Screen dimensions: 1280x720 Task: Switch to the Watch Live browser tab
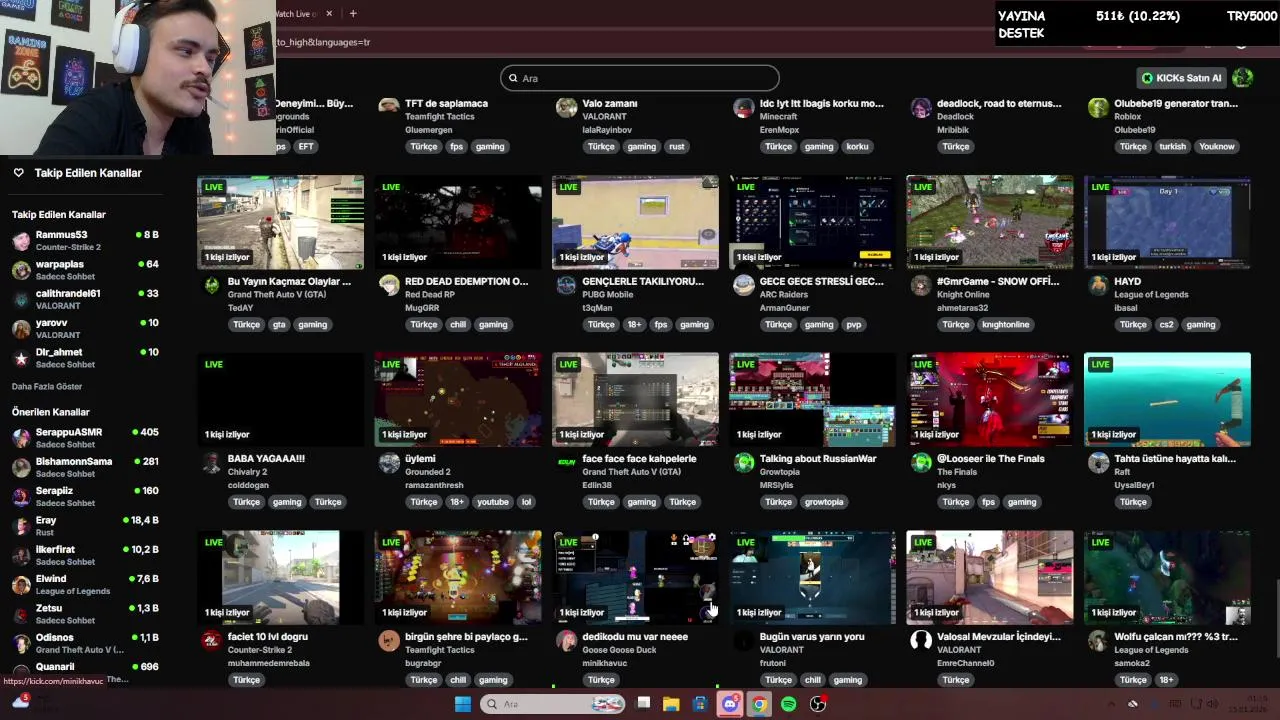[x=296, y=14]
